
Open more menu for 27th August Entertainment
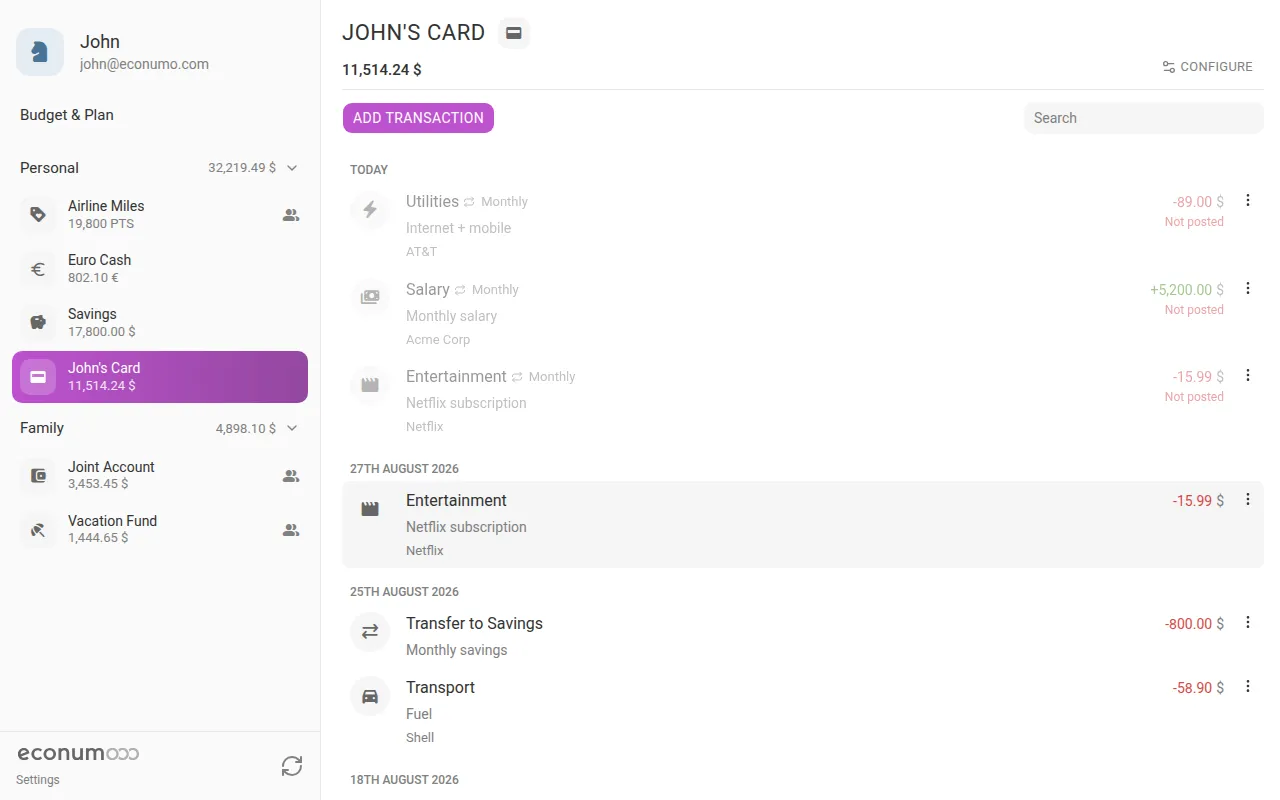[x=1247, y=499]
